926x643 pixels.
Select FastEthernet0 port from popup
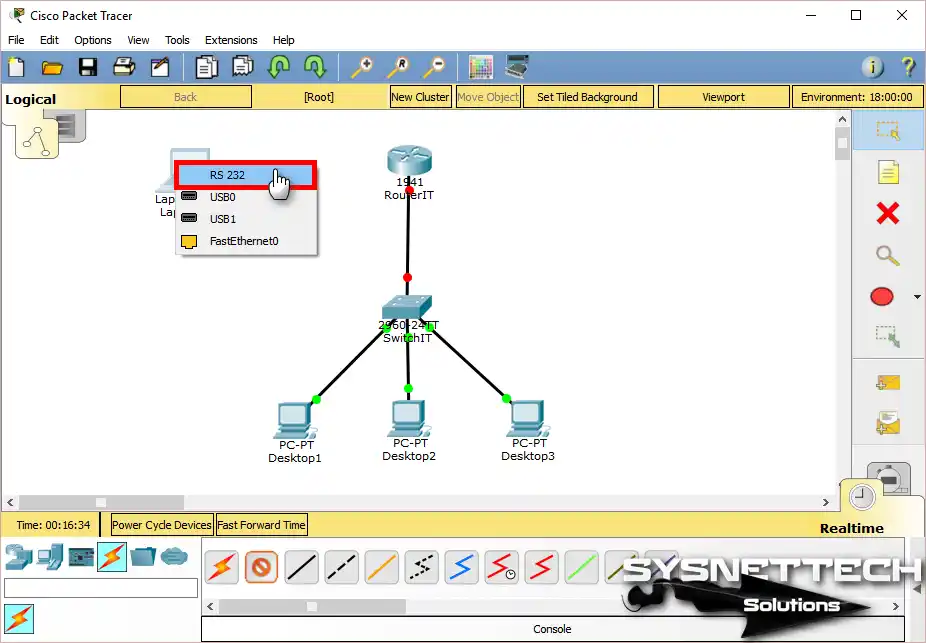coord(243,241)
